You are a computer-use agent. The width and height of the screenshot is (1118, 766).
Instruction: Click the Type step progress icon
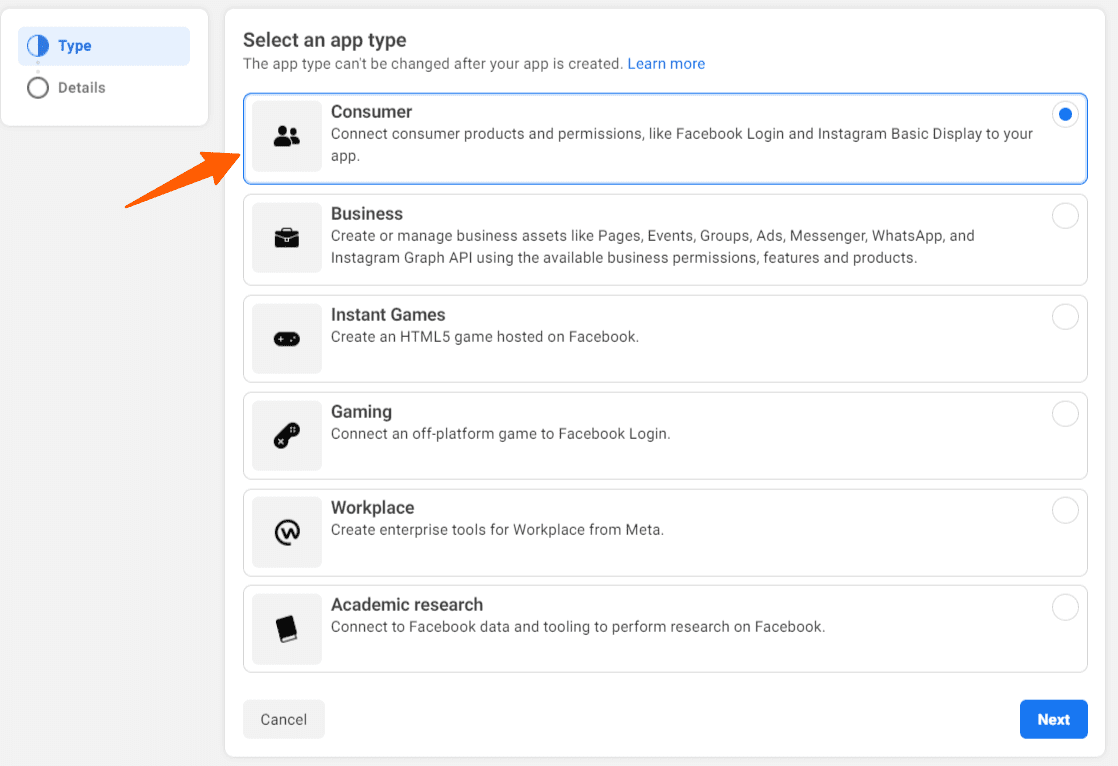(x=38, y=45)
